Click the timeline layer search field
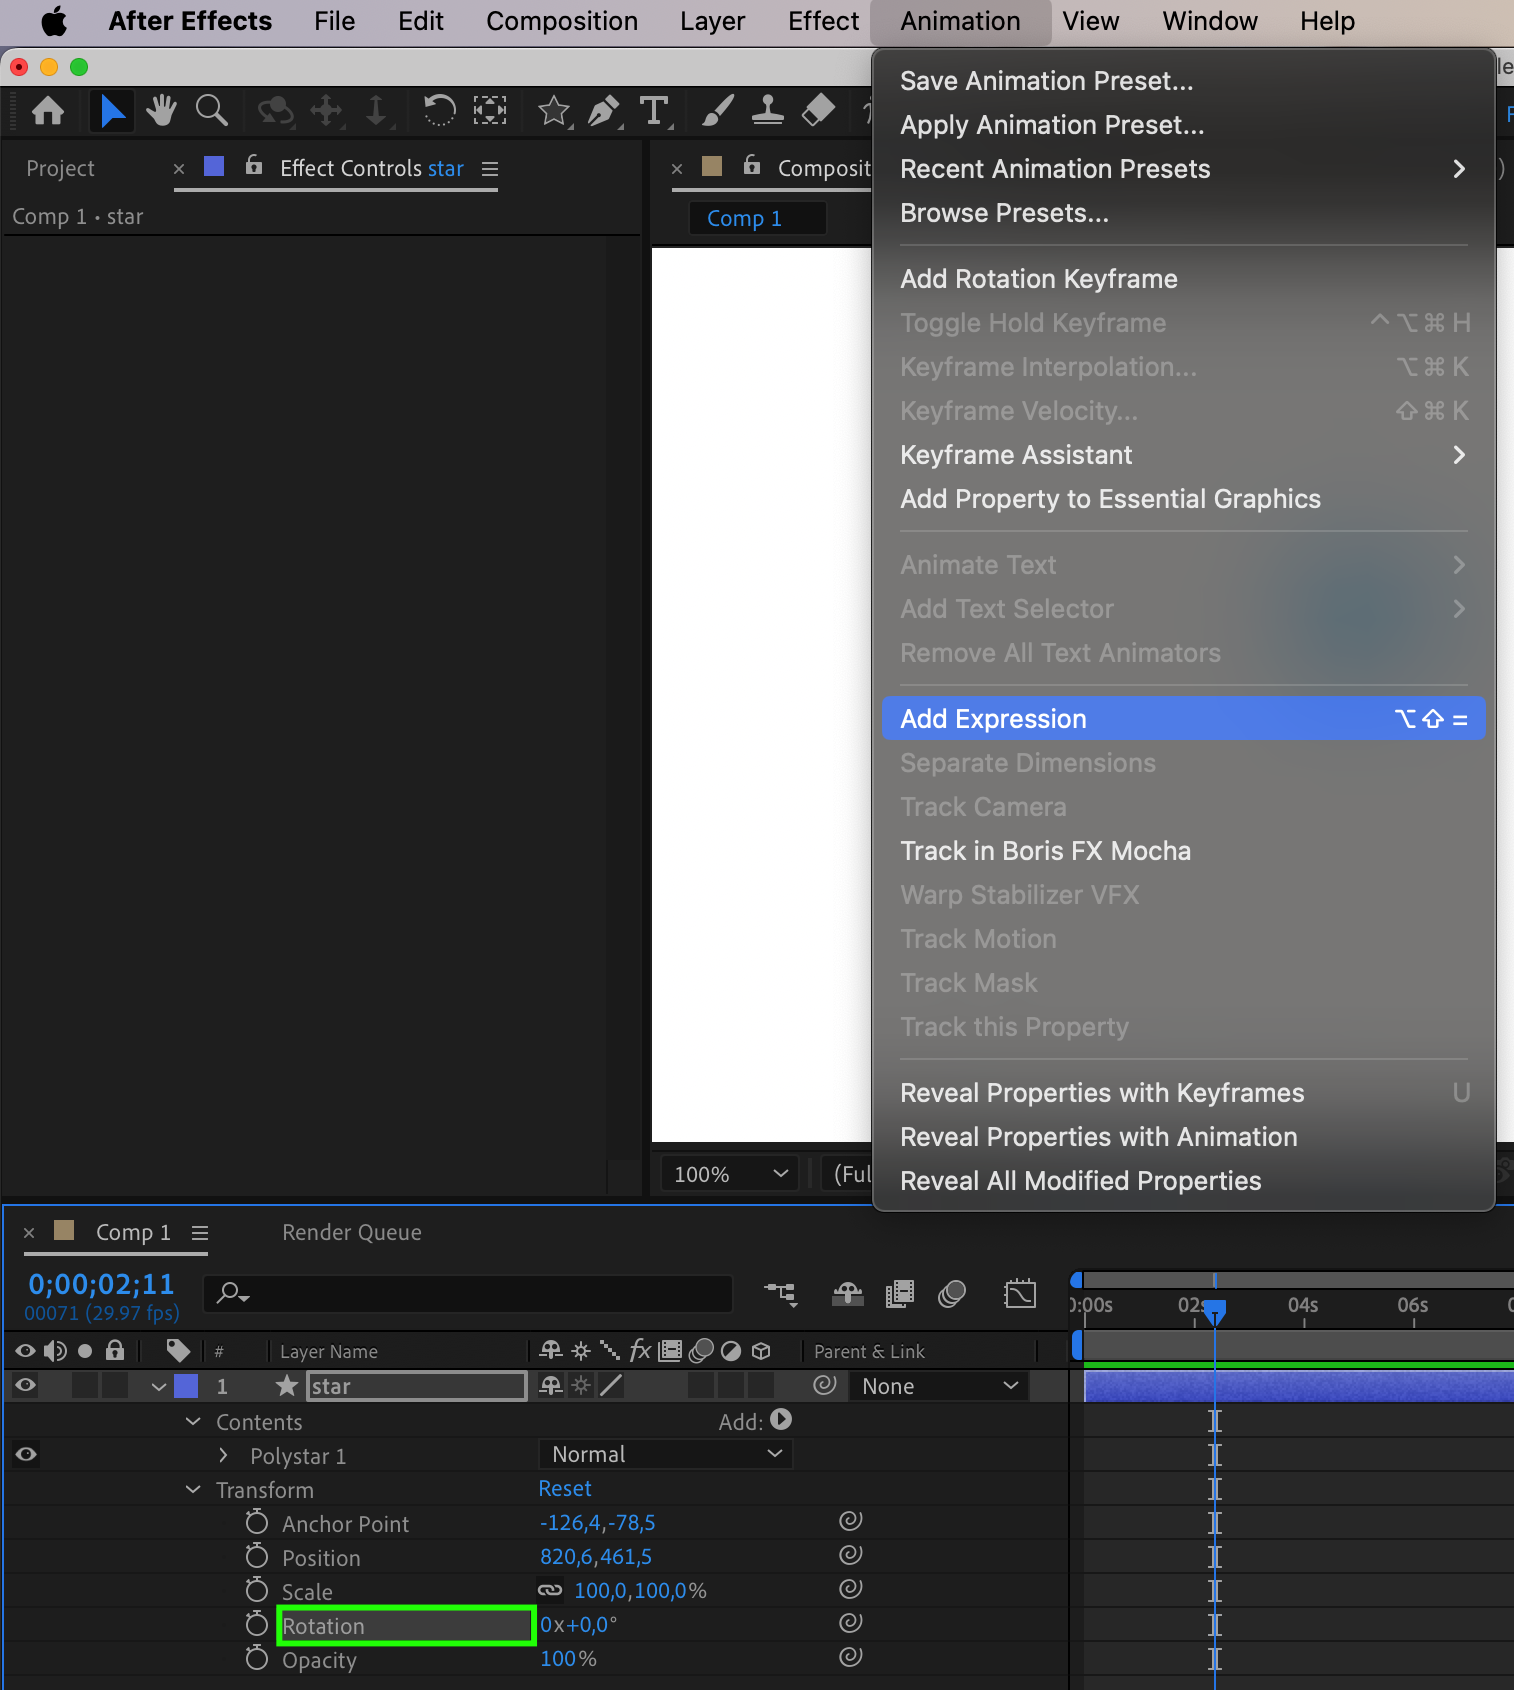Image resolution: width=1514 pixels, height=1690 pixels. (480, 1293)
